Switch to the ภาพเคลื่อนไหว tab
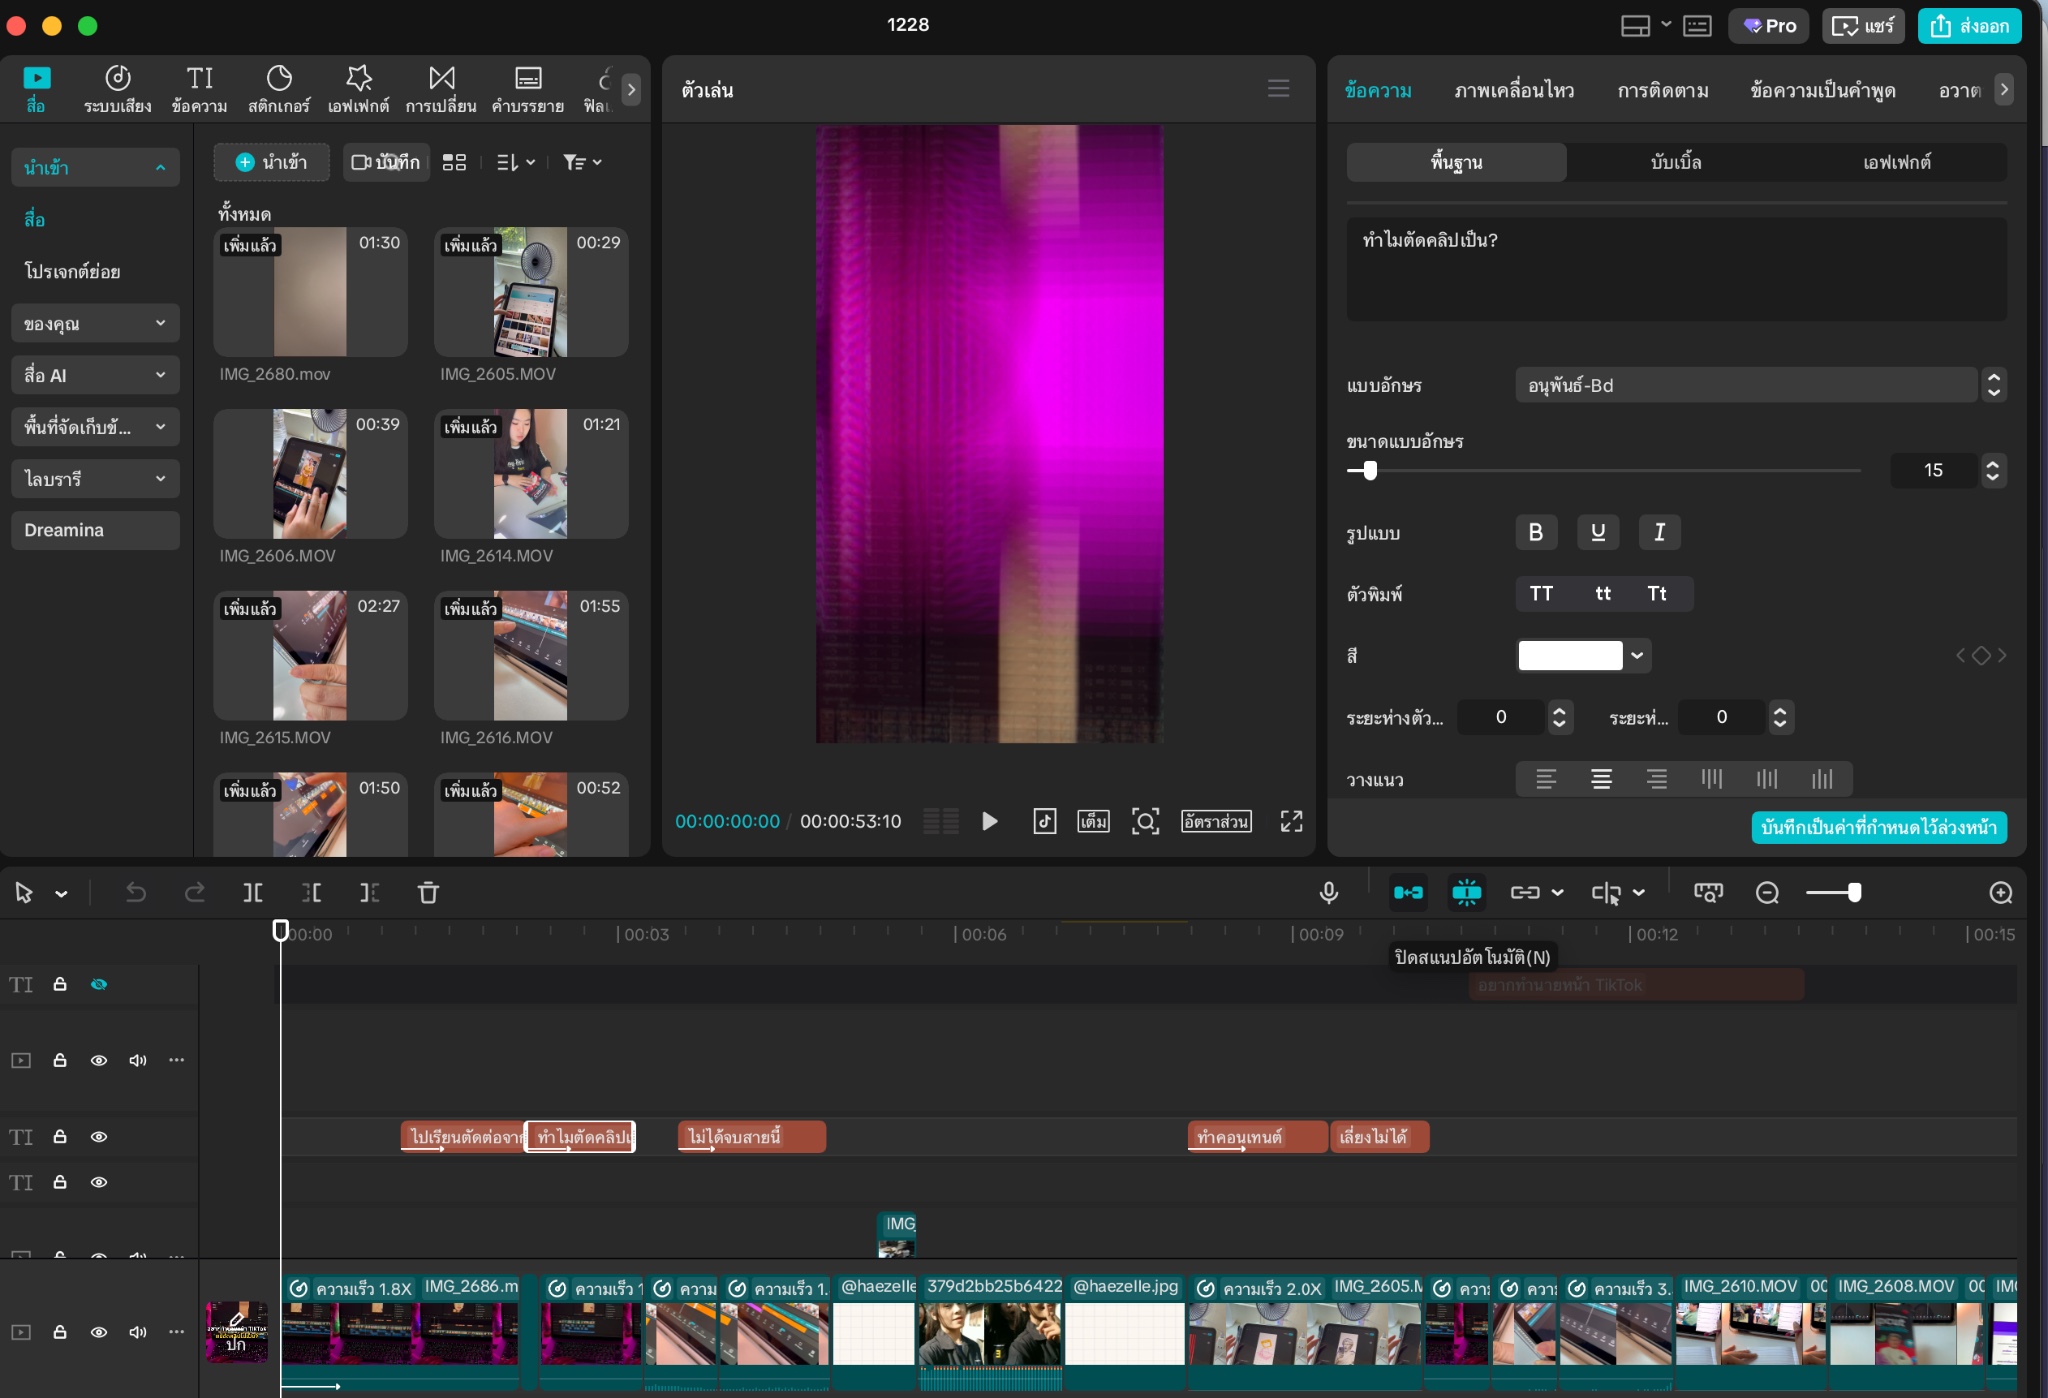 coord(1514,90)
